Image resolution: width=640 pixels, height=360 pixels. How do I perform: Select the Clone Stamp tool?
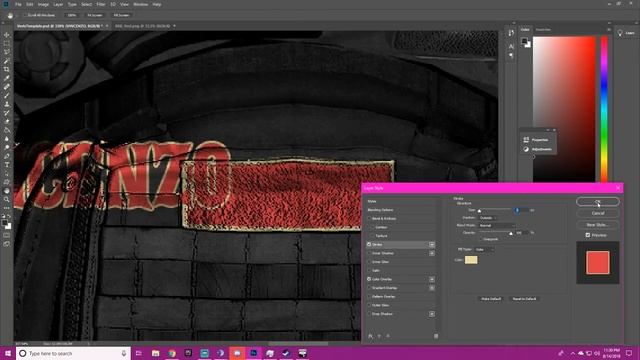7,104
